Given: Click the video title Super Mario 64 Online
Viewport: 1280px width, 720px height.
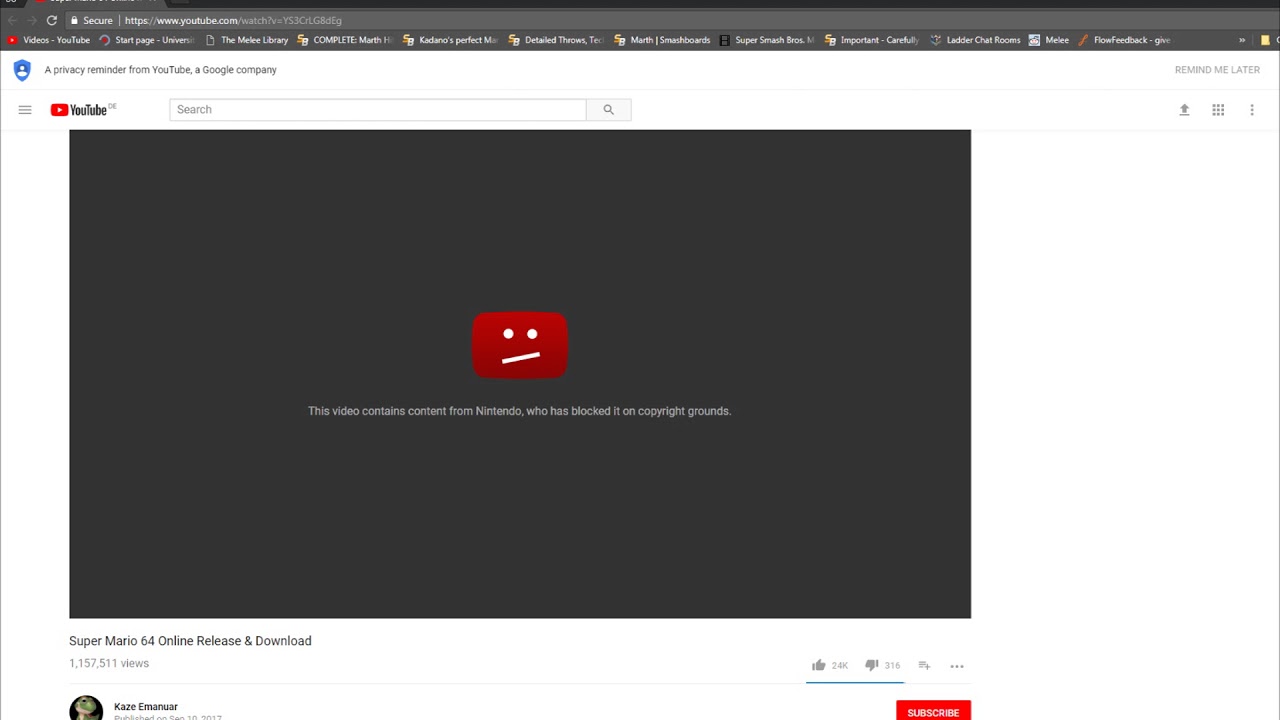Looking at the screenshot, I should coord(190,641).
